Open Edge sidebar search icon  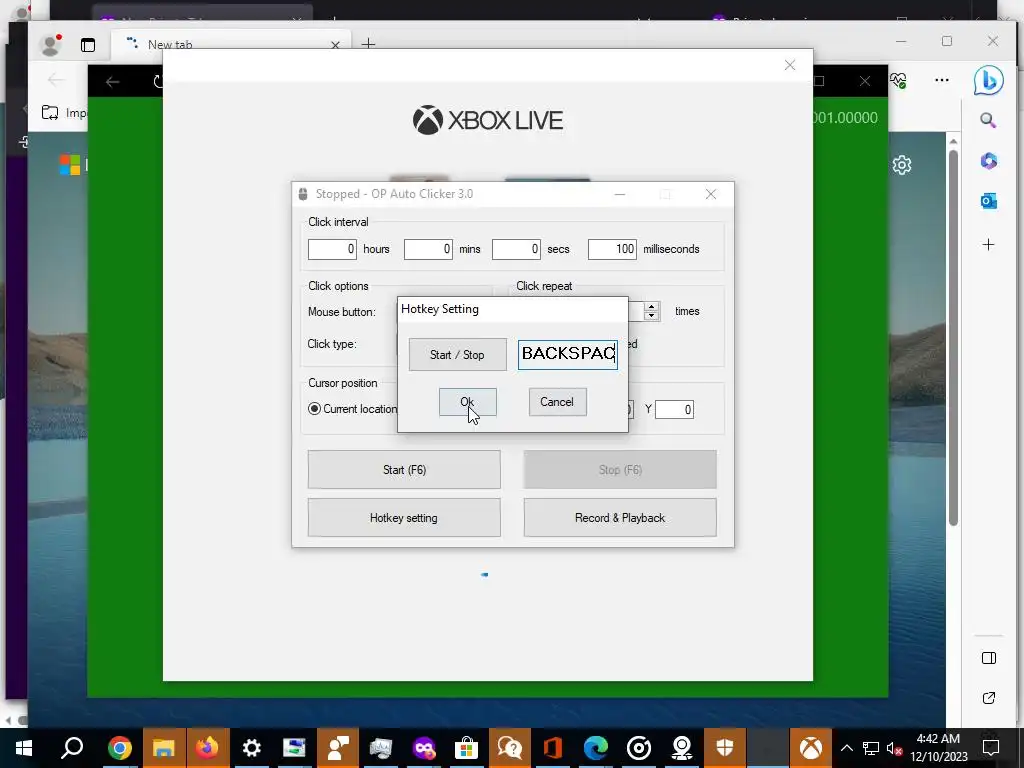(x=988, y=120)
